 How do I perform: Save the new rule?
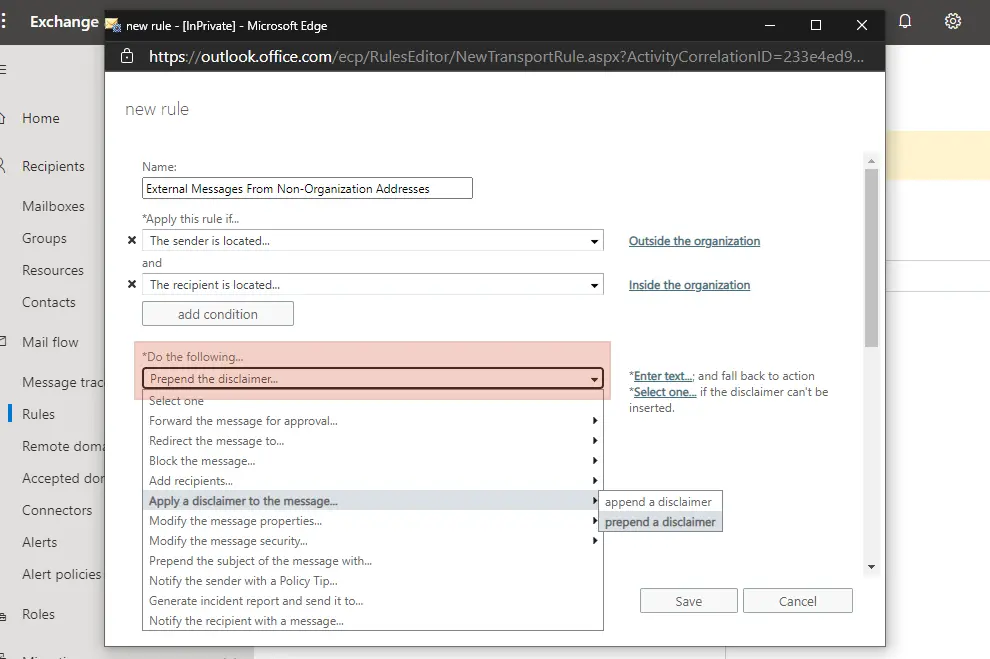(x=688, y=601)
